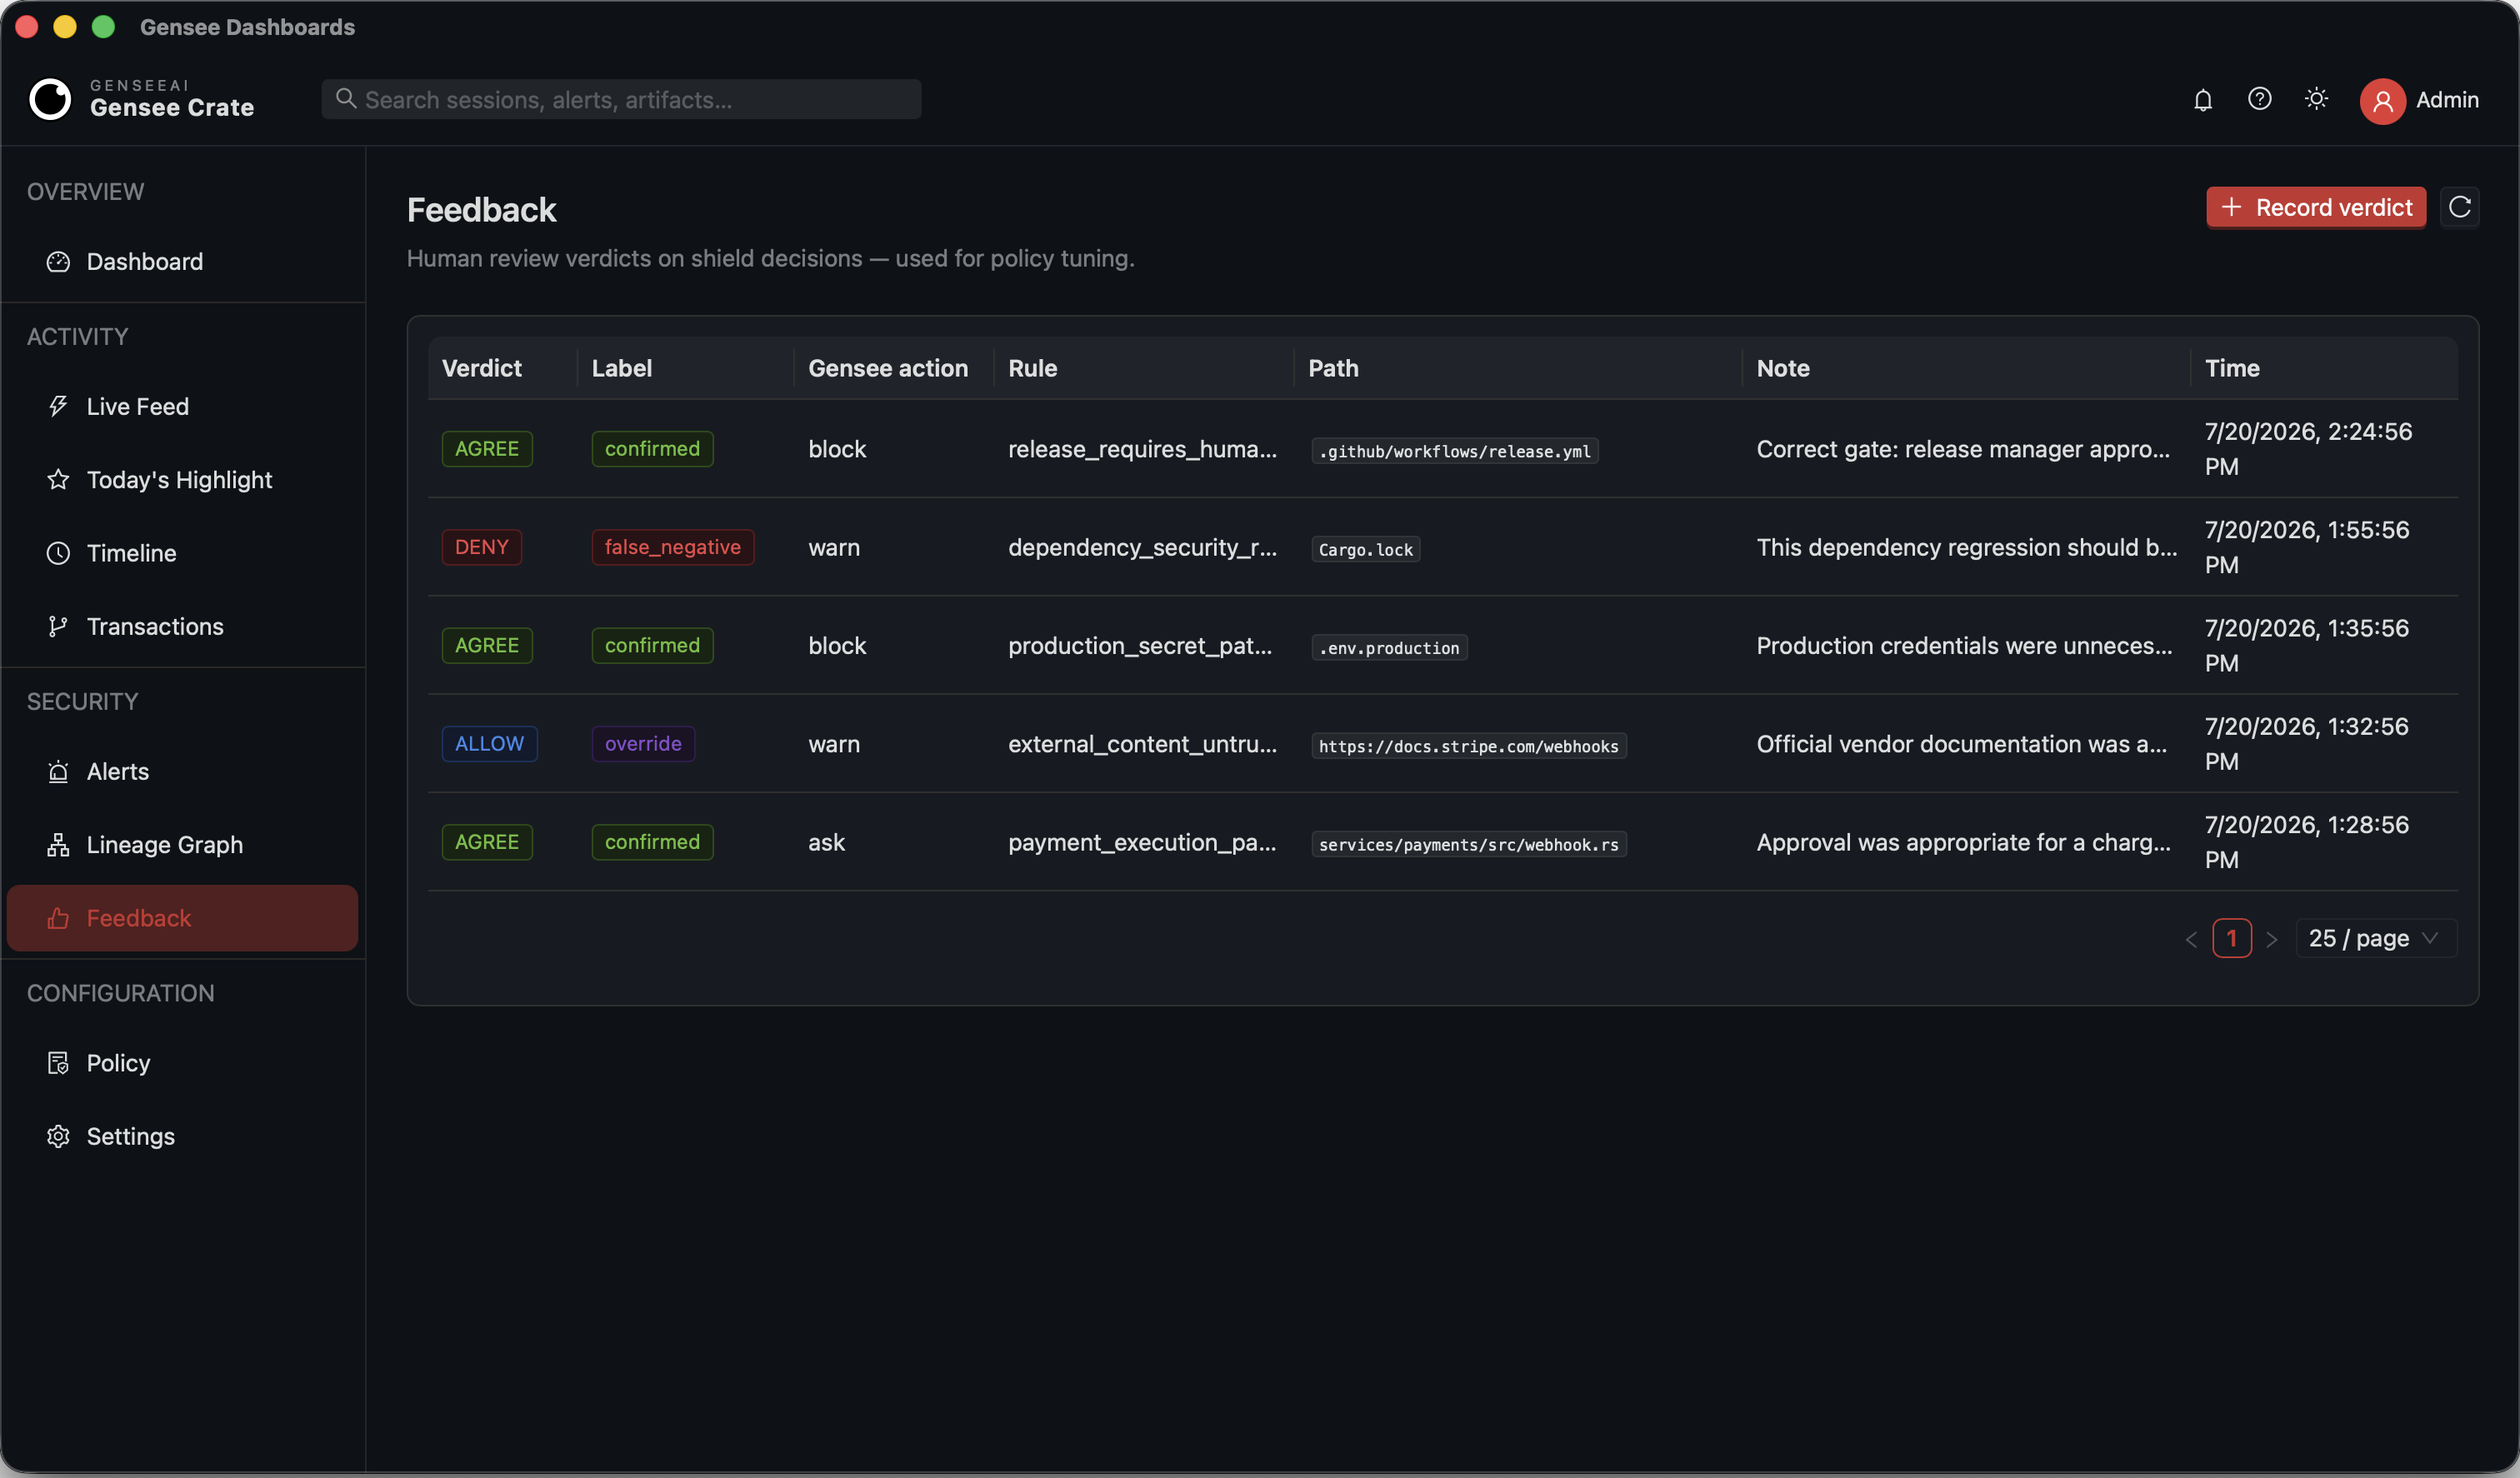Click the search magnifier icon
Image resolution: width=2520 pixels, height=1478 pixels.
[346, 98]
